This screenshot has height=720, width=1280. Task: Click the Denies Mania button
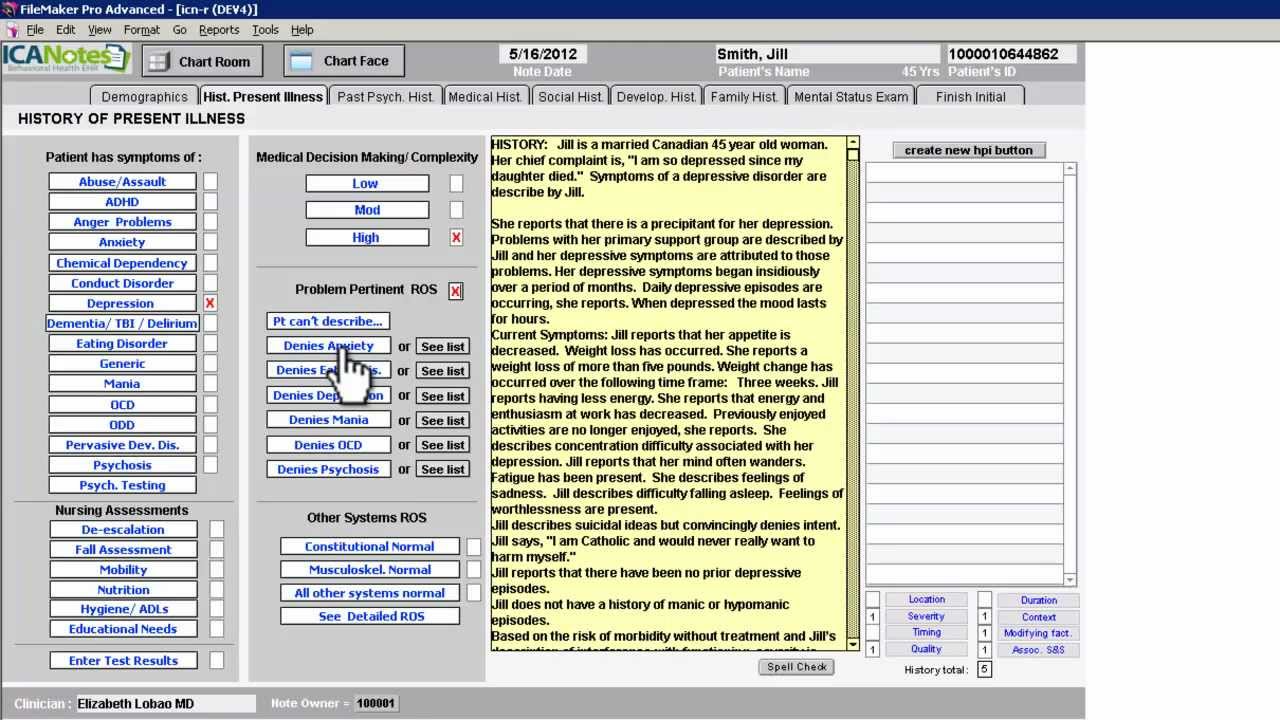[328, 420]
